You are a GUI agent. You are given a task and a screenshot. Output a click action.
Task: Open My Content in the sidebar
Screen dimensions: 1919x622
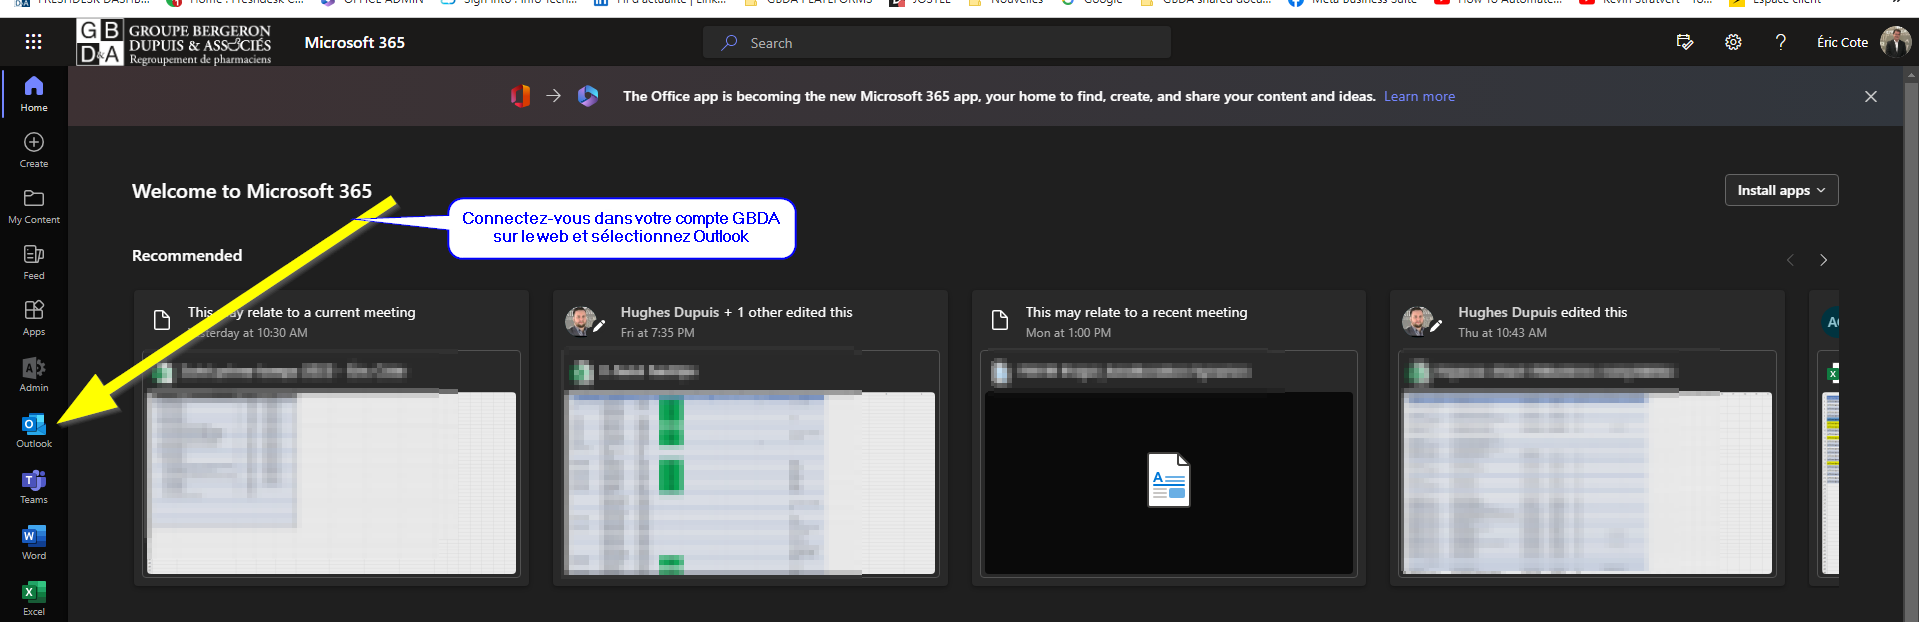point(34,206)
